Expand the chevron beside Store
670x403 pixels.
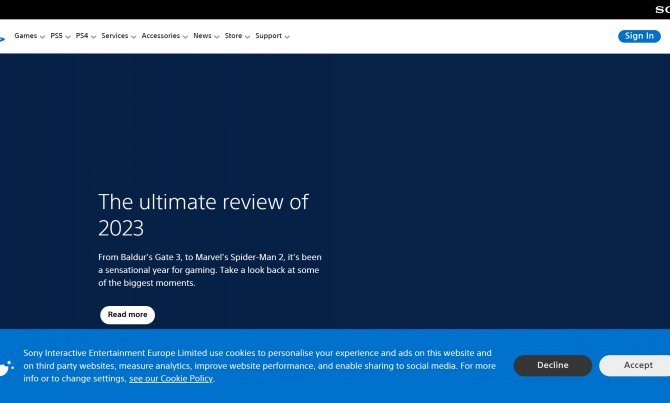[x=247, y=37]
